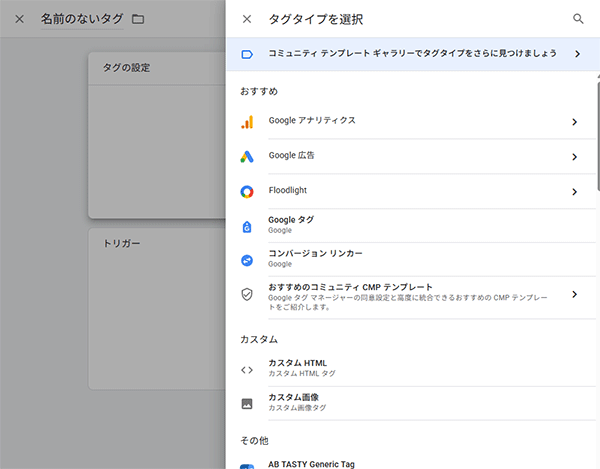Close the 名前のないタグ editor
This screenshot has width=600, height=469.
(x=20, y=19)
